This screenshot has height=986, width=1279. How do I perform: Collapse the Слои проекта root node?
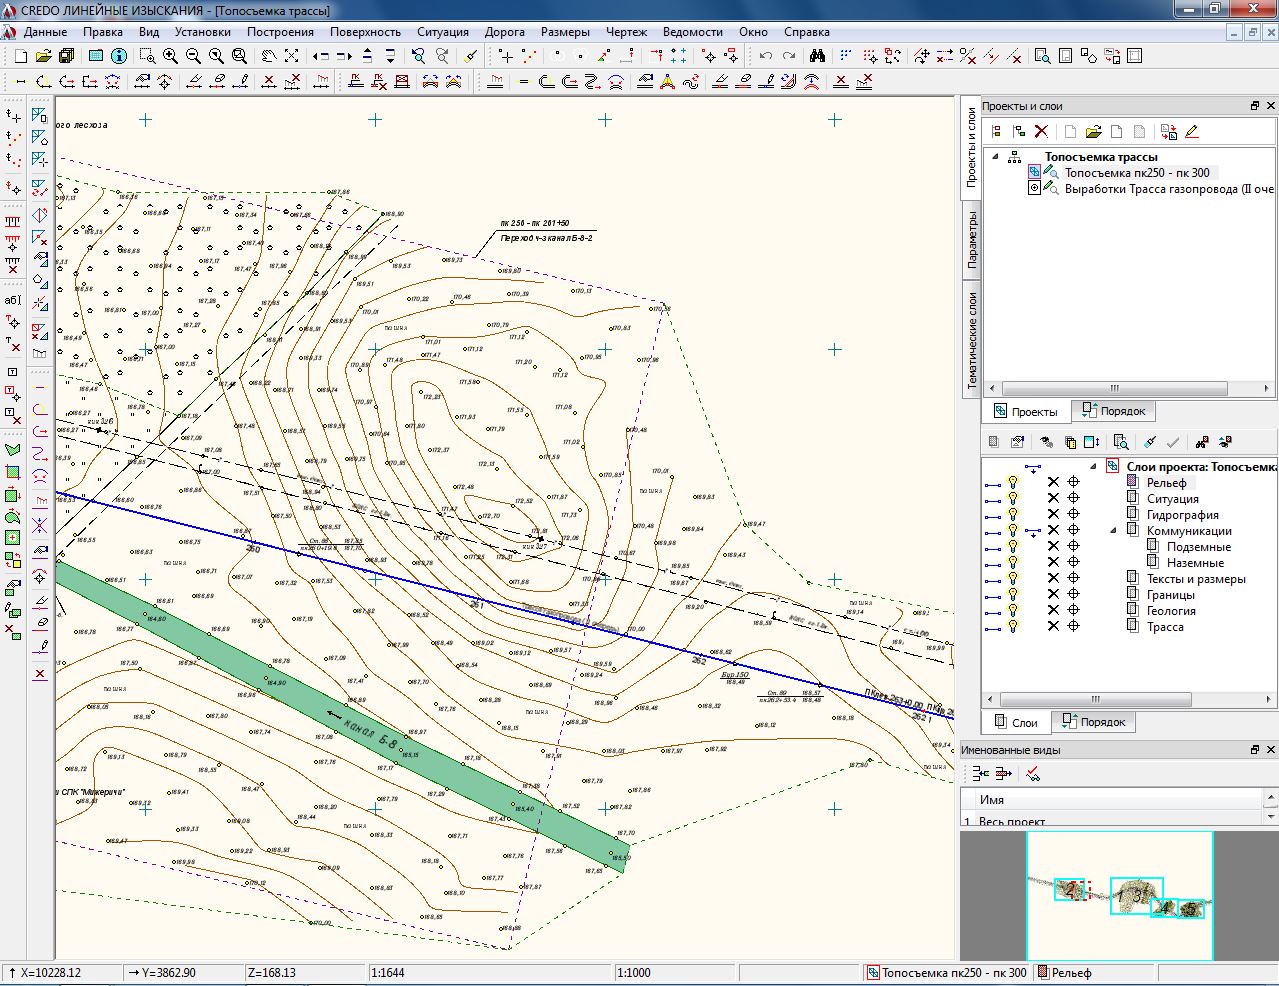pos(1094,466)
